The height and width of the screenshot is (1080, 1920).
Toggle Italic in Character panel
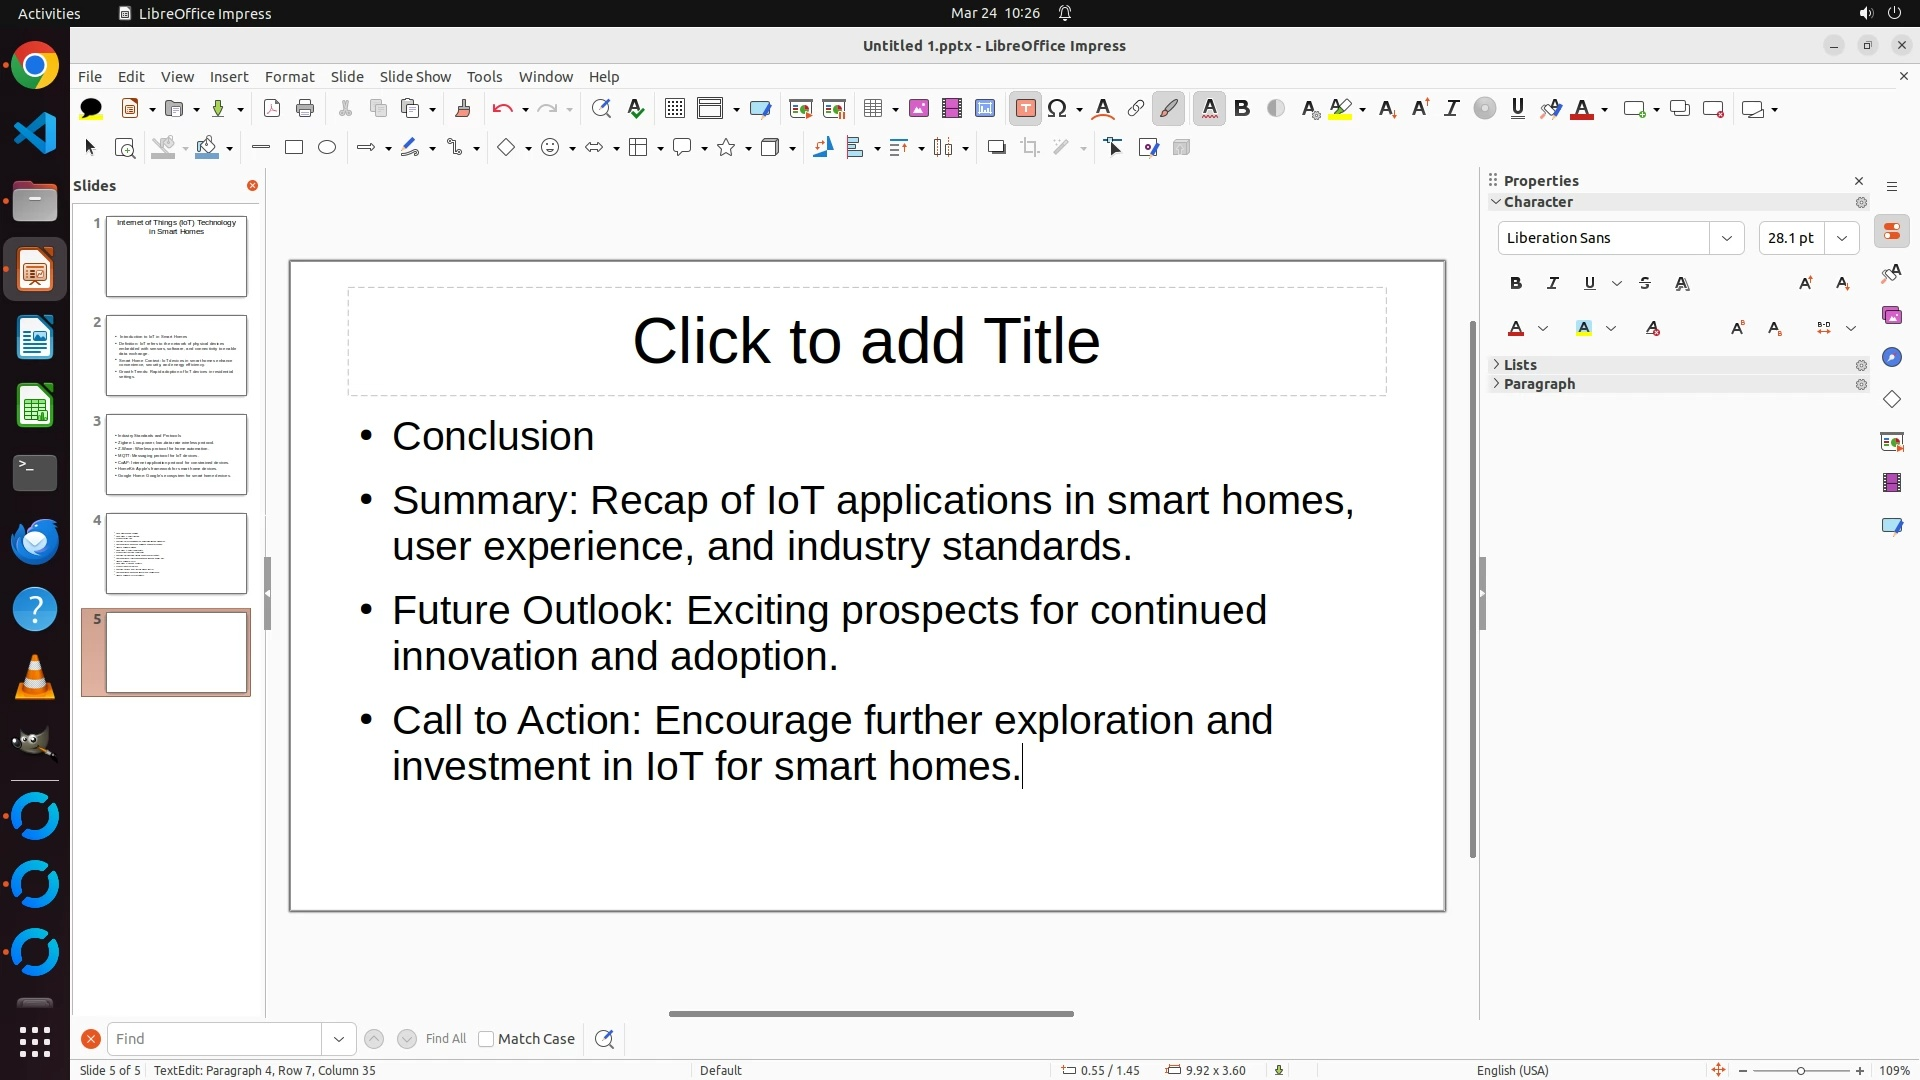1553,284
